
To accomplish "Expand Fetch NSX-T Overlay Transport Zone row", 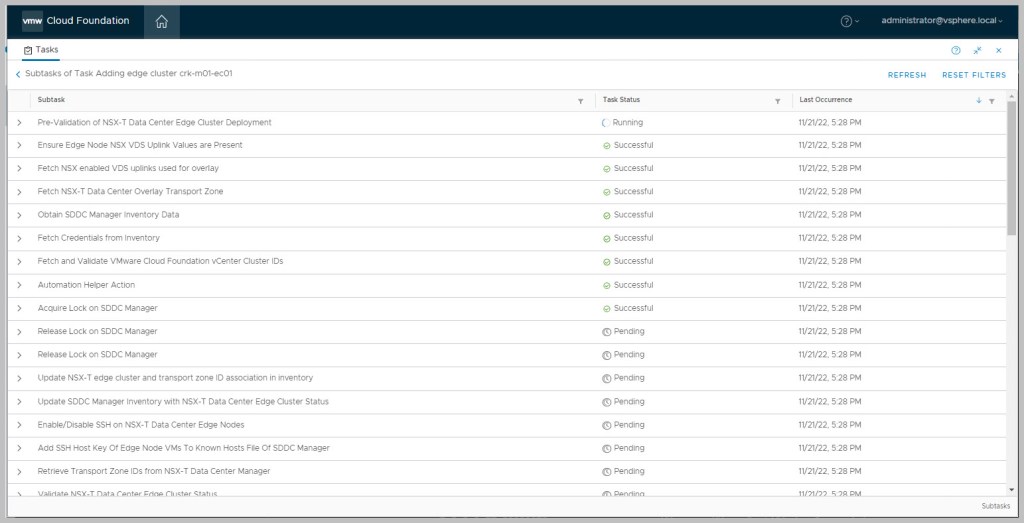I will pos(19,192).
